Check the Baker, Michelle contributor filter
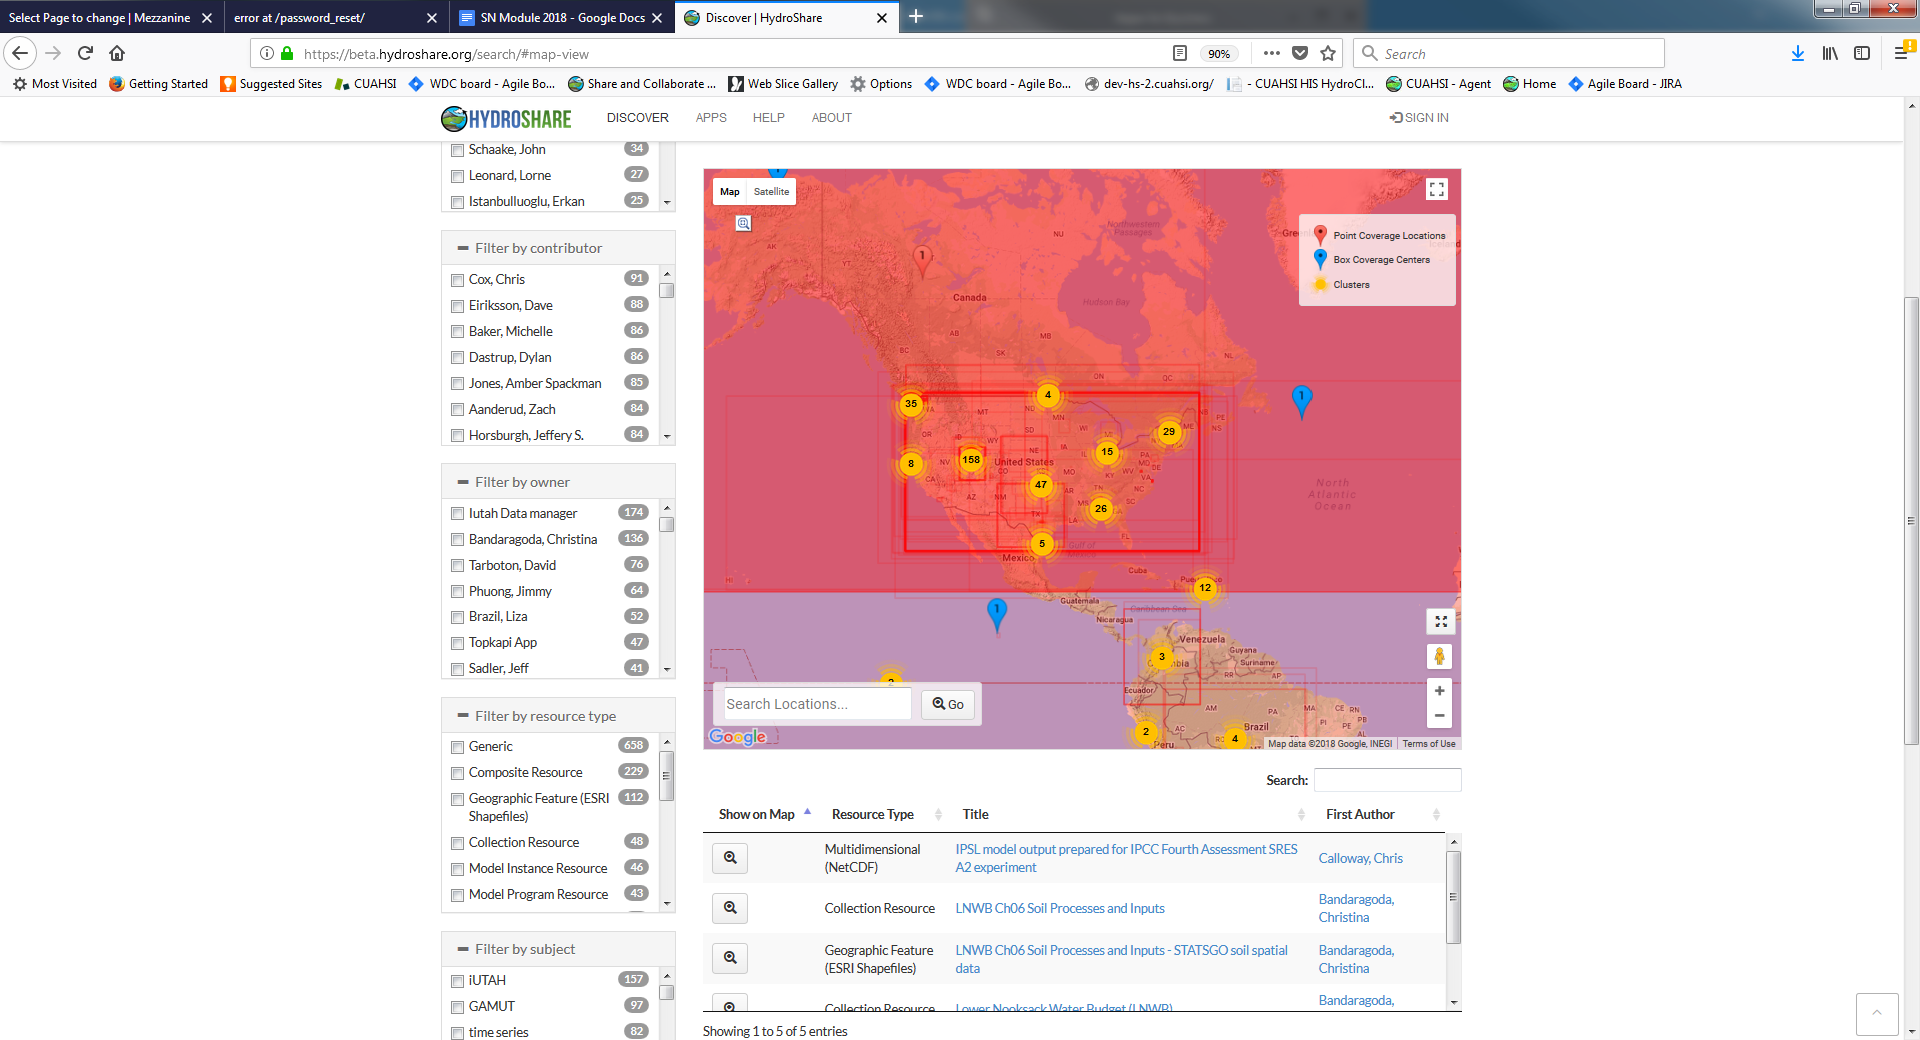This screenshot has height=1040, width=1920. click(457, 332)
